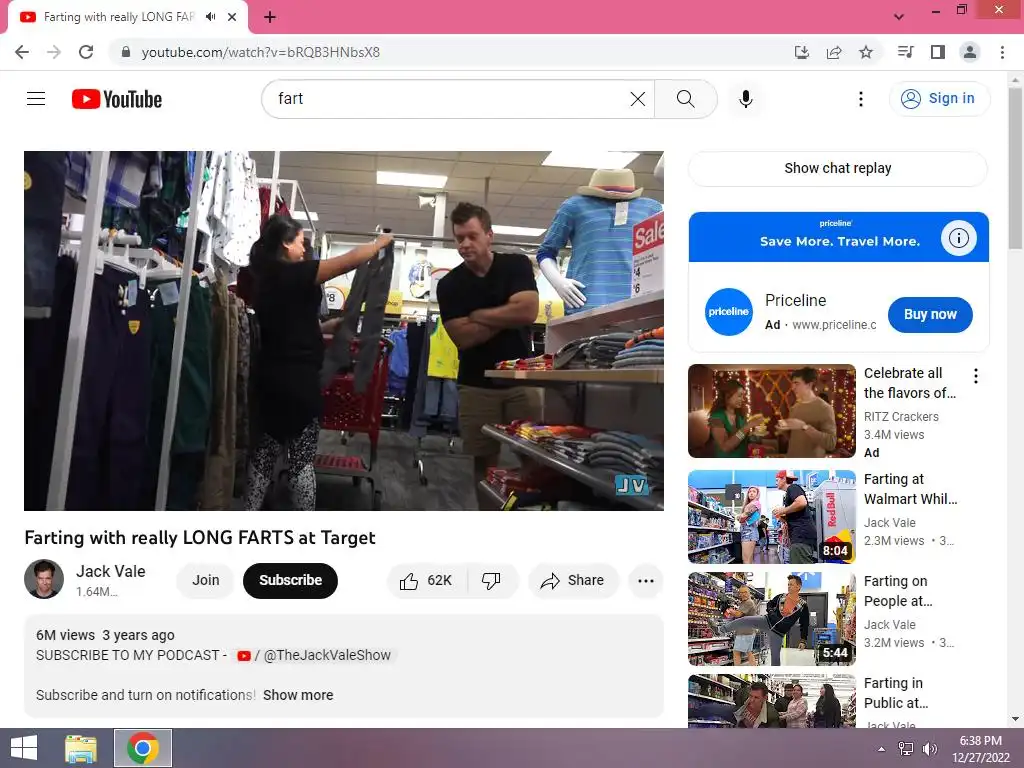The height and width of the screenshot is (768, 1024).
Task: Open Farting at Walmart Whil... title
Action: pos(910,489)
